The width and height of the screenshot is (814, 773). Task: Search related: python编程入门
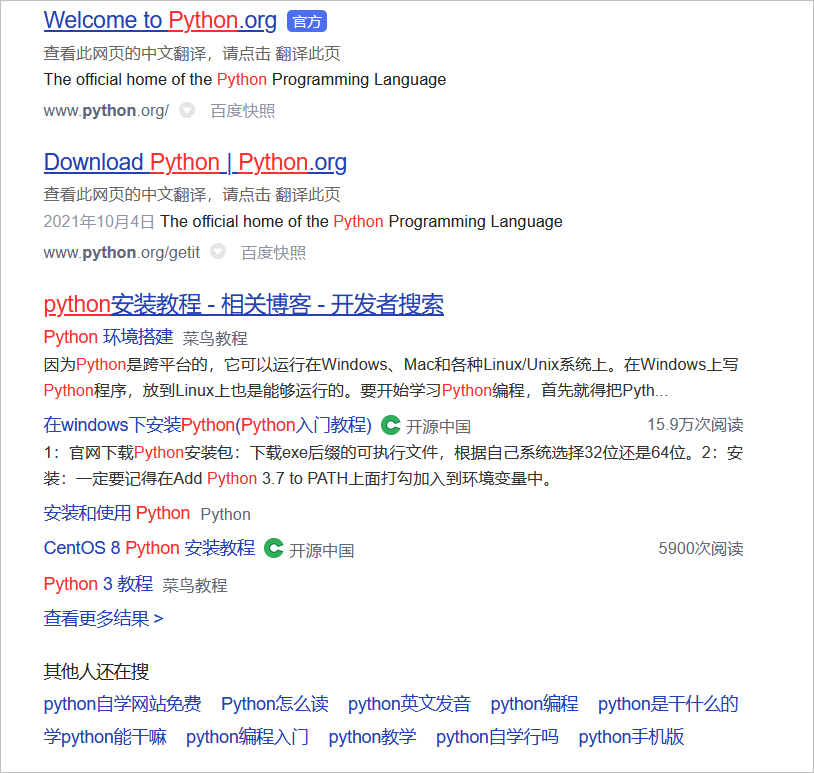pyautogui.click(x=248, y=737)
